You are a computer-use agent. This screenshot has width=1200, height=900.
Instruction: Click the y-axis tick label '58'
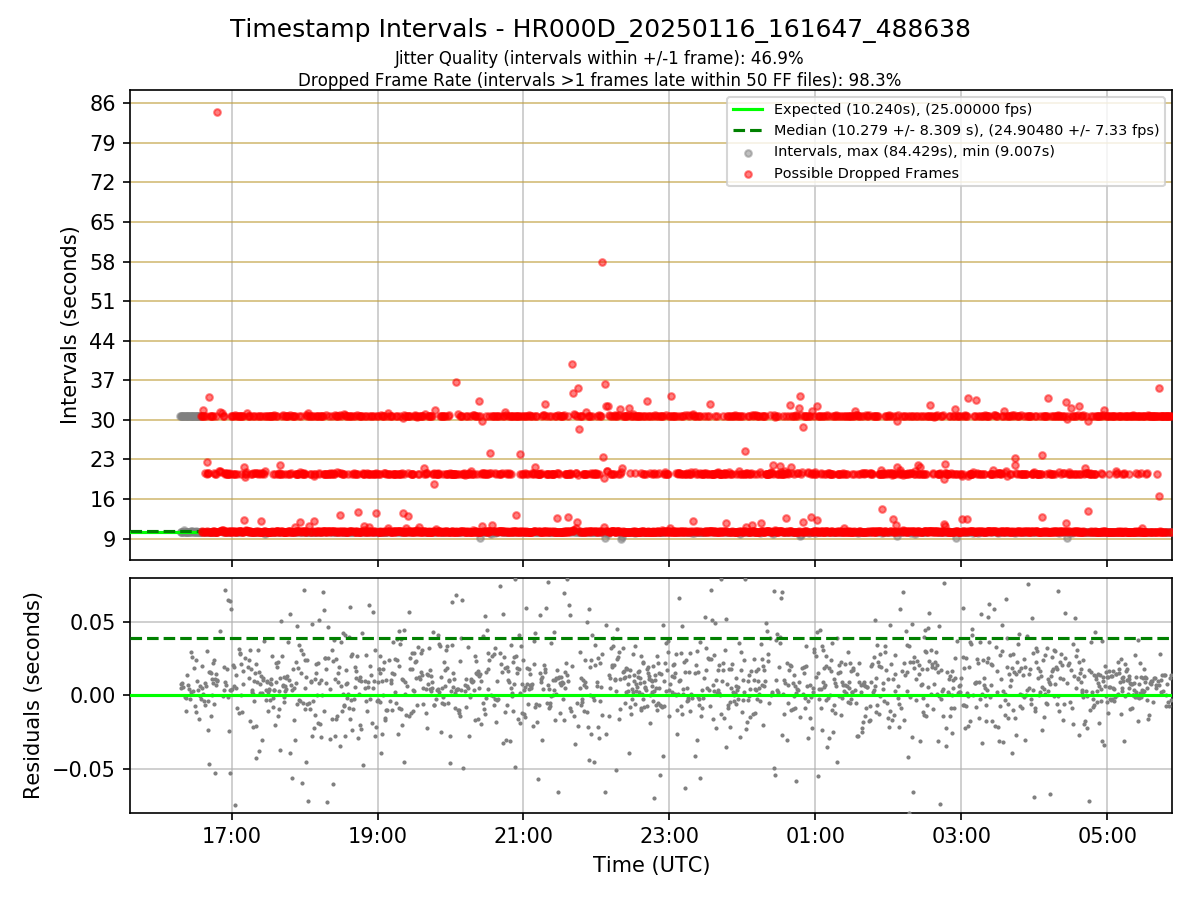[x=103, y=262]
